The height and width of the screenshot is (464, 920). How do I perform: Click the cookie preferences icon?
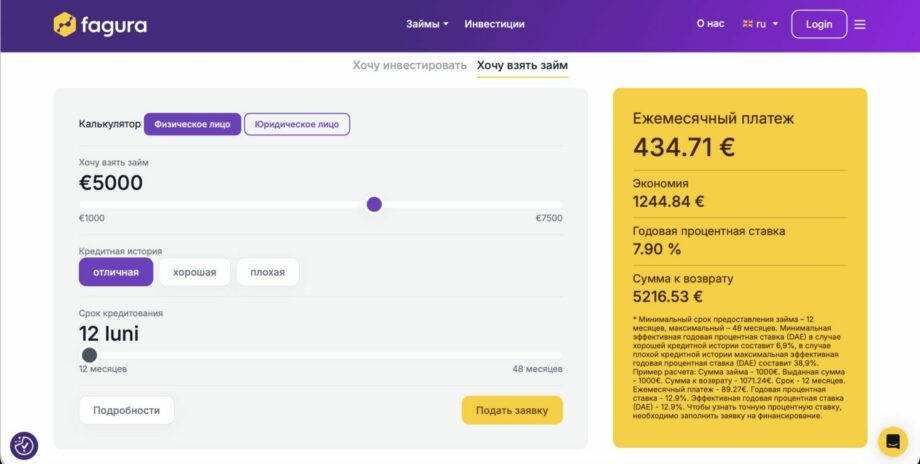click(24, 446)
